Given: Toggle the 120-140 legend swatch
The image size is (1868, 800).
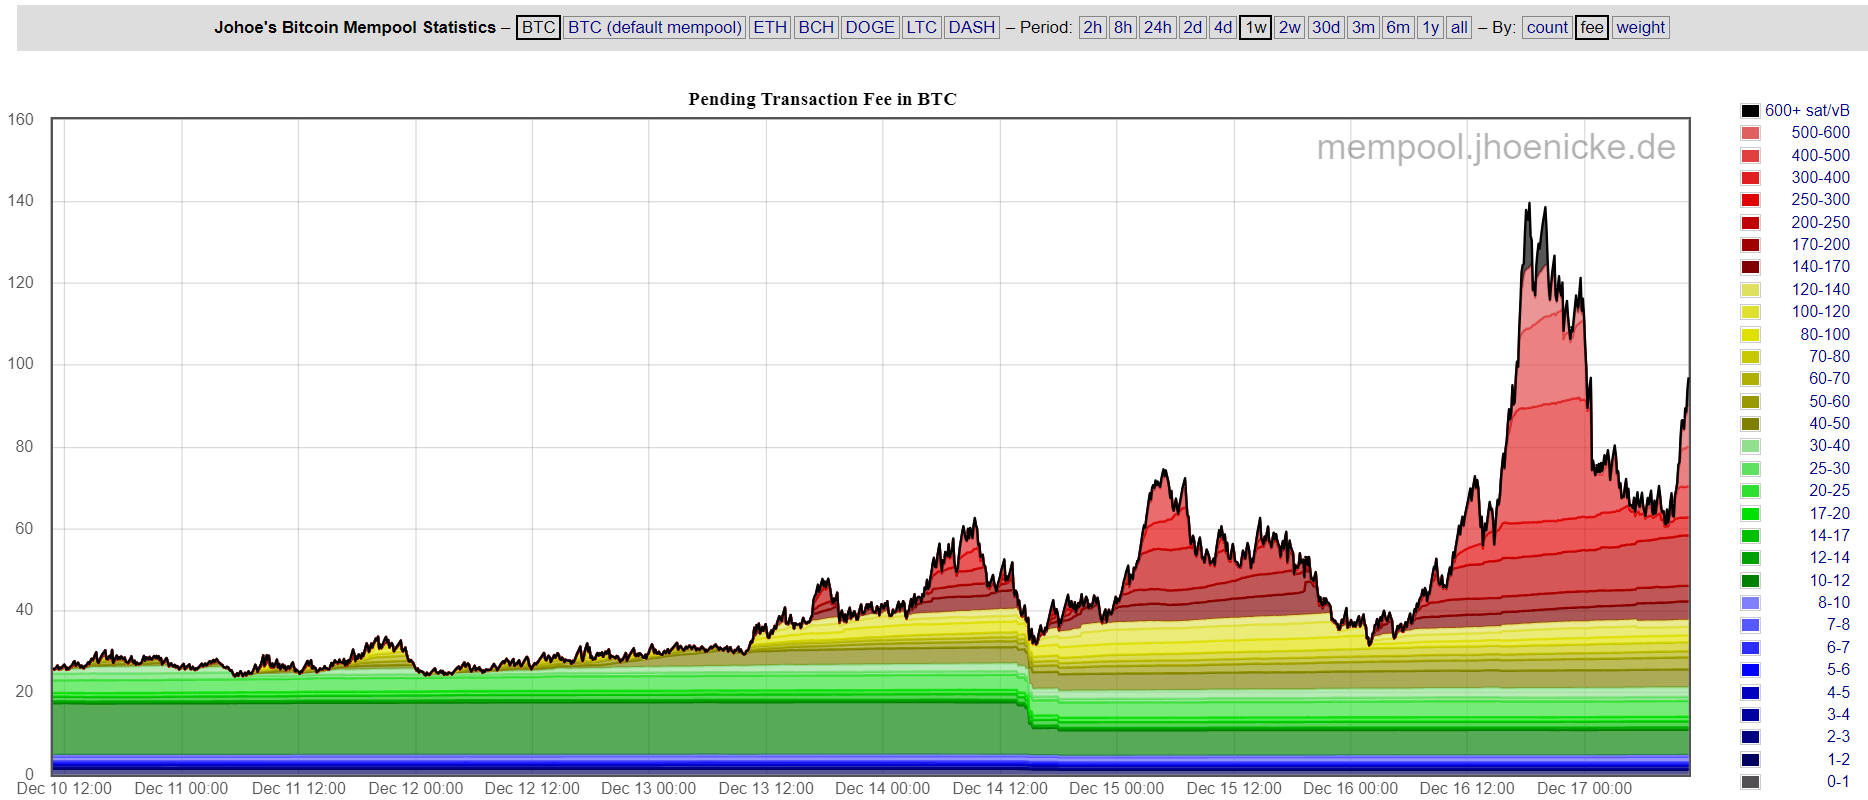Looking at the screenshot, I should pos(1750,289).
